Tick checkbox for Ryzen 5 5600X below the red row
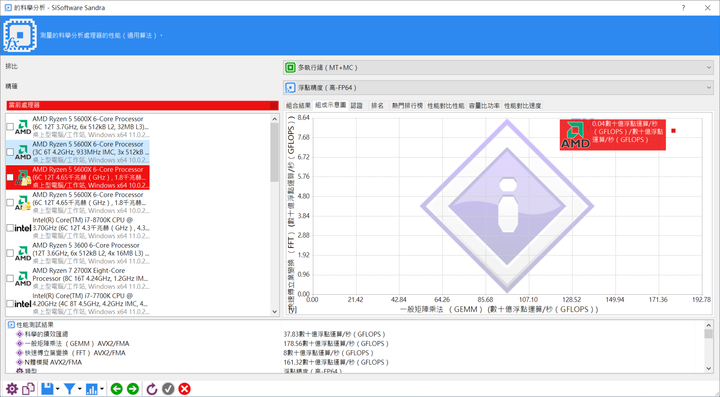This screenshot has width=720, height=397. (10, 202)
